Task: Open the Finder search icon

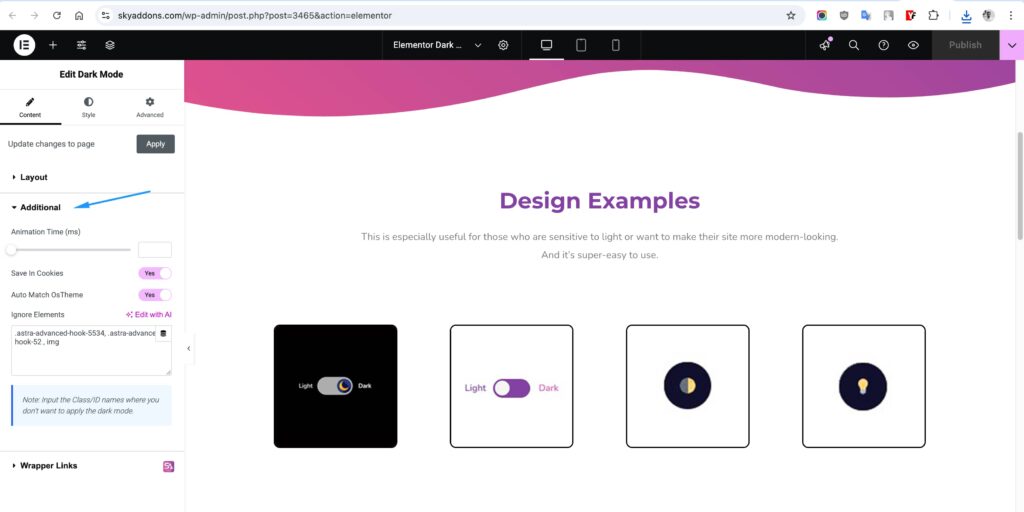Action: coord(854,45)
